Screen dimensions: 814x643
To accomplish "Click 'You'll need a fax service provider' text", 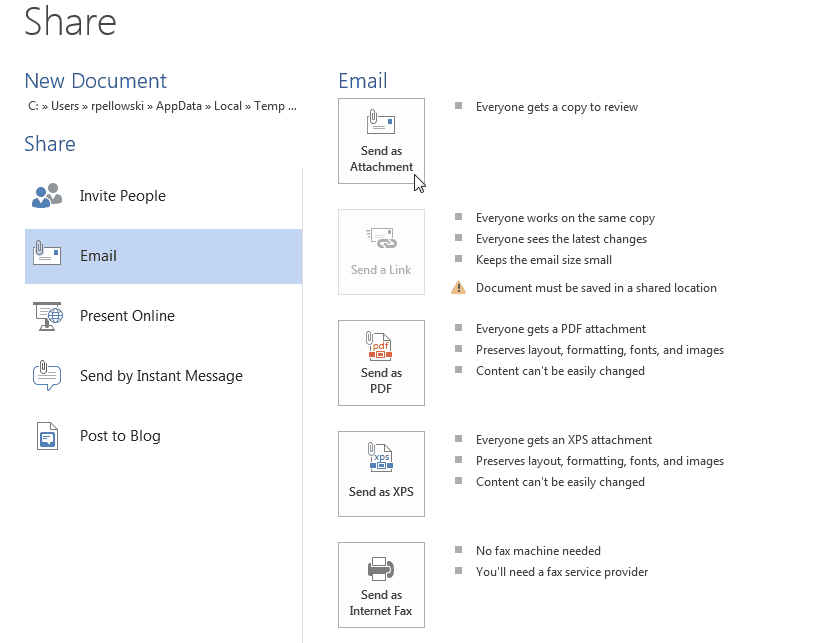I will point(562,572).
